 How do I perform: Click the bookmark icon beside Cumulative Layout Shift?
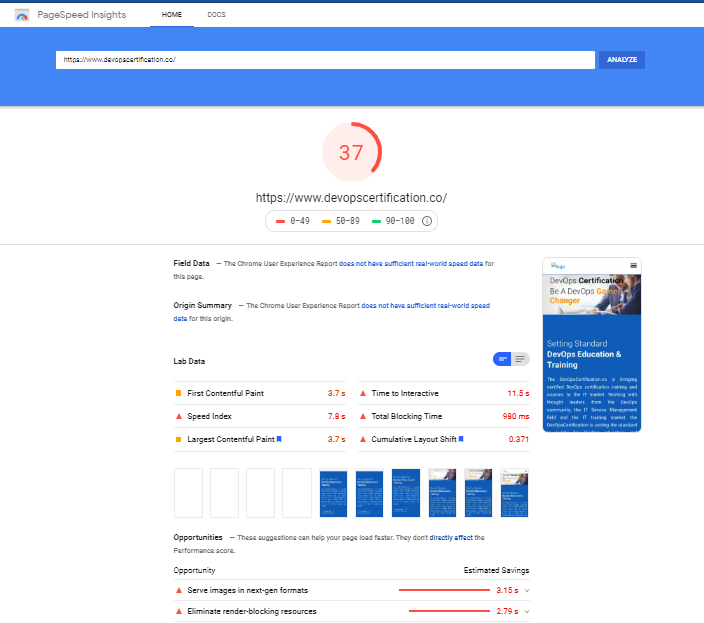click(461, 439)
